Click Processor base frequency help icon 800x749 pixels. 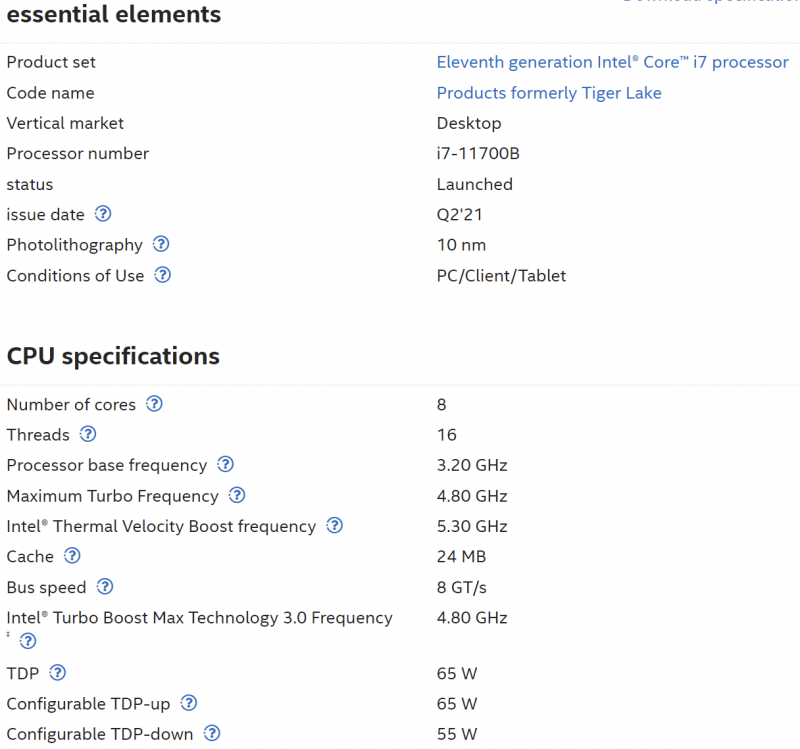(x=226, y=465)
